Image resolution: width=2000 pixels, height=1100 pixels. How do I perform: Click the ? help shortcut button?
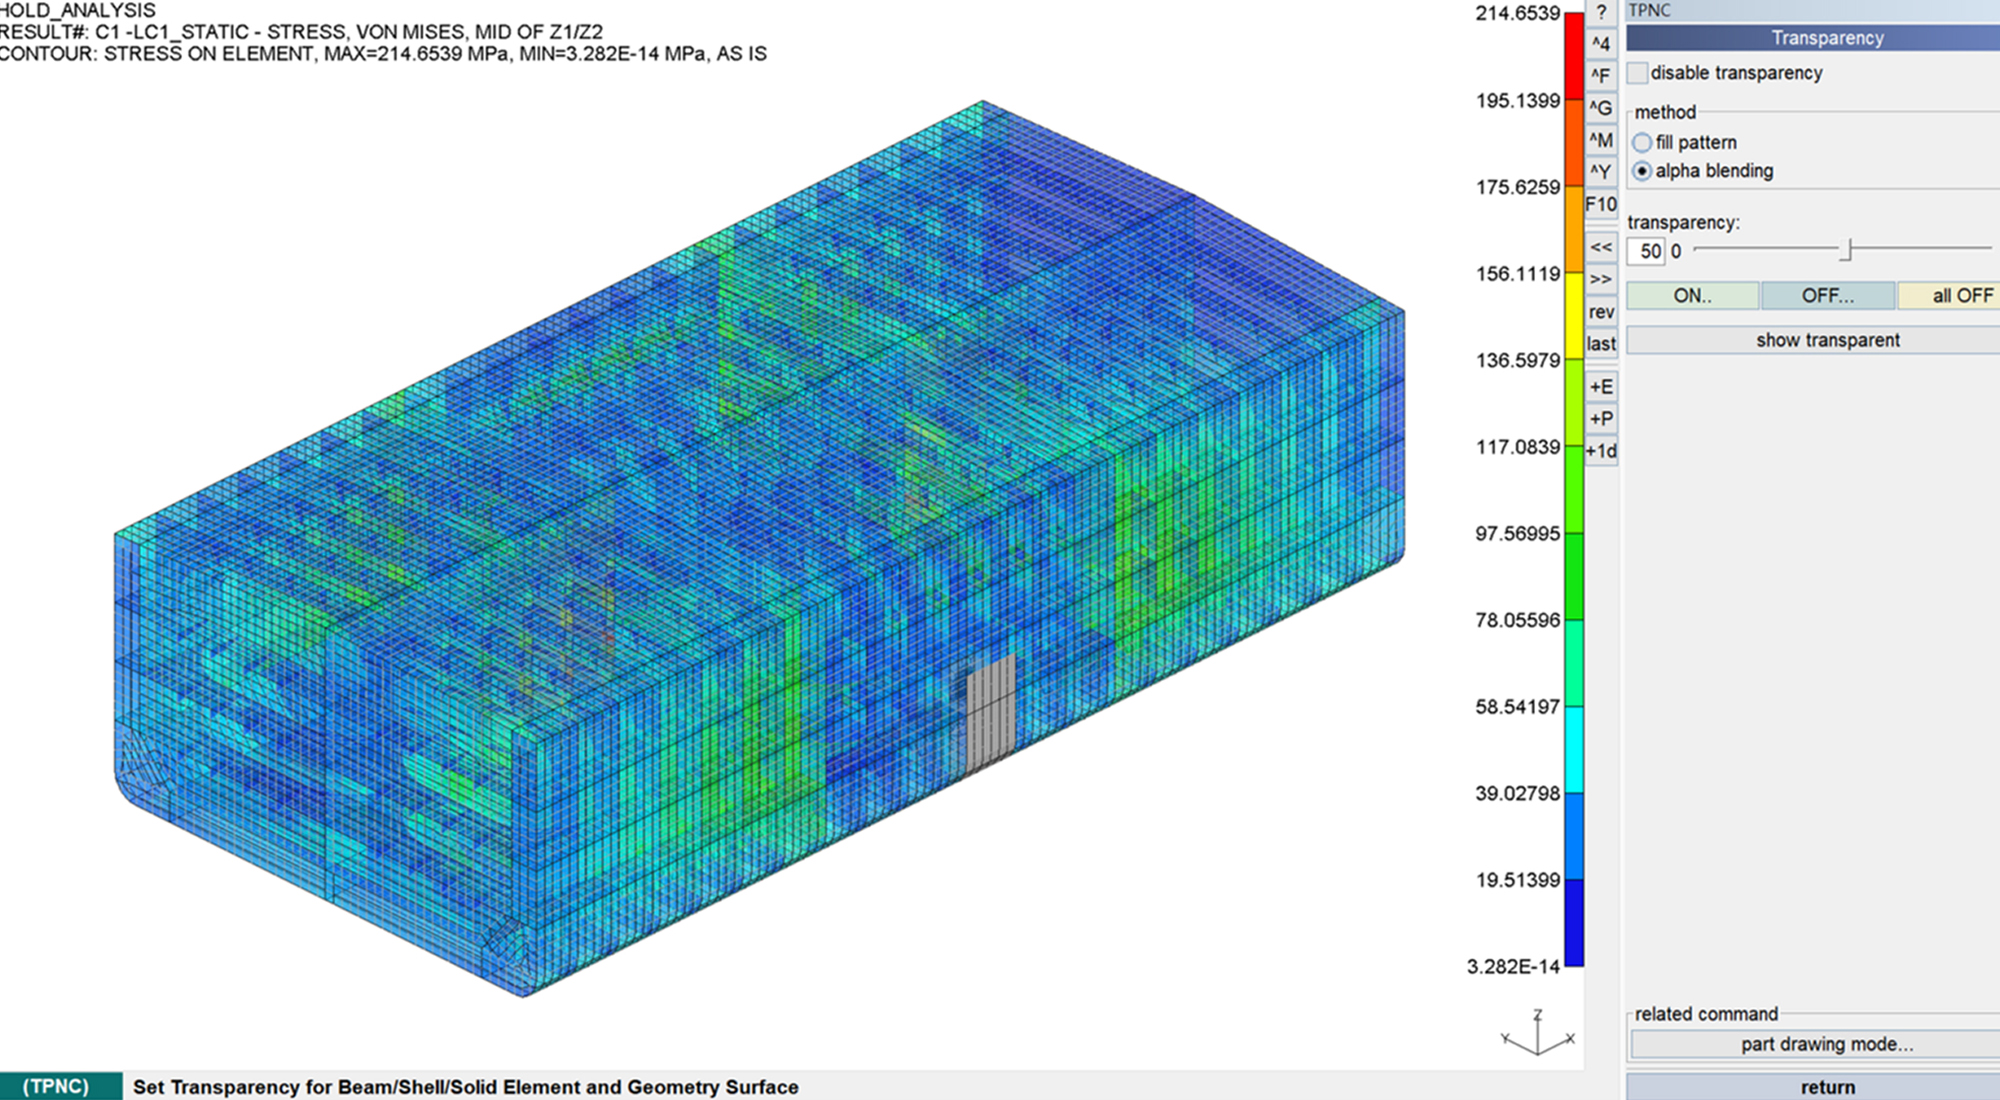(1601, 12)
